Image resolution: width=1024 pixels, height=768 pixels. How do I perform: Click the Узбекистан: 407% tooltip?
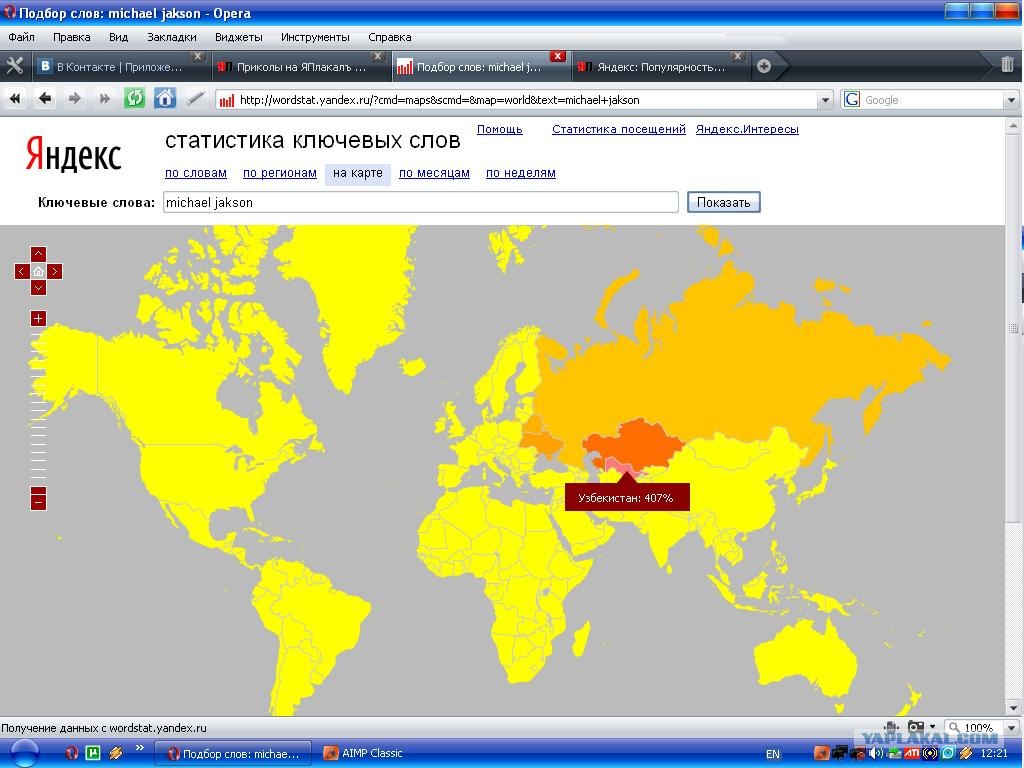tap(627, 498)
